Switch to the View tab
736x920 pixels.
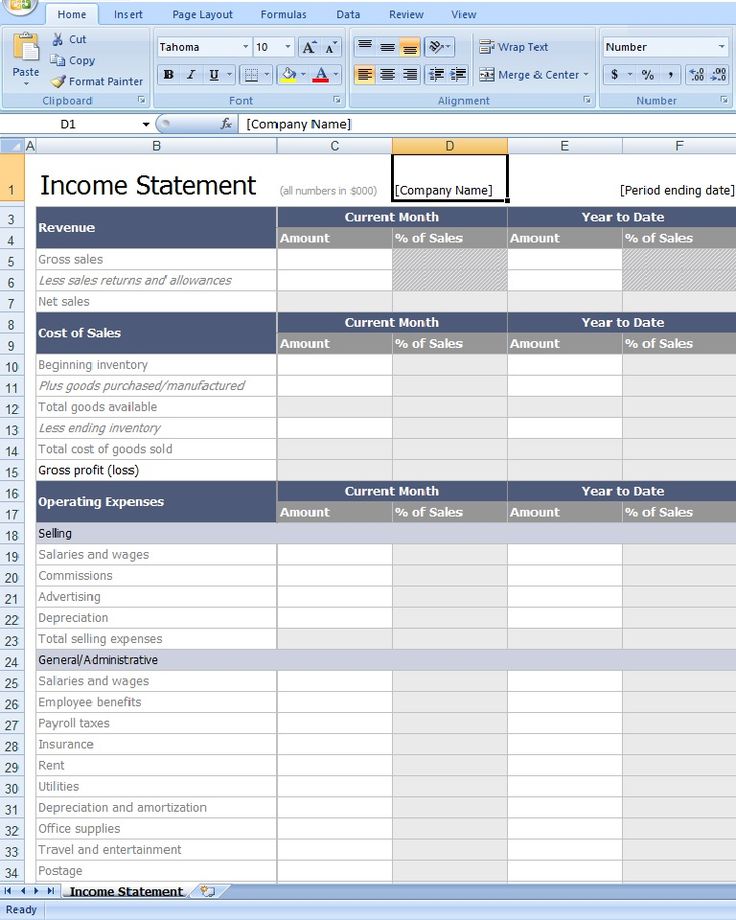464,14
